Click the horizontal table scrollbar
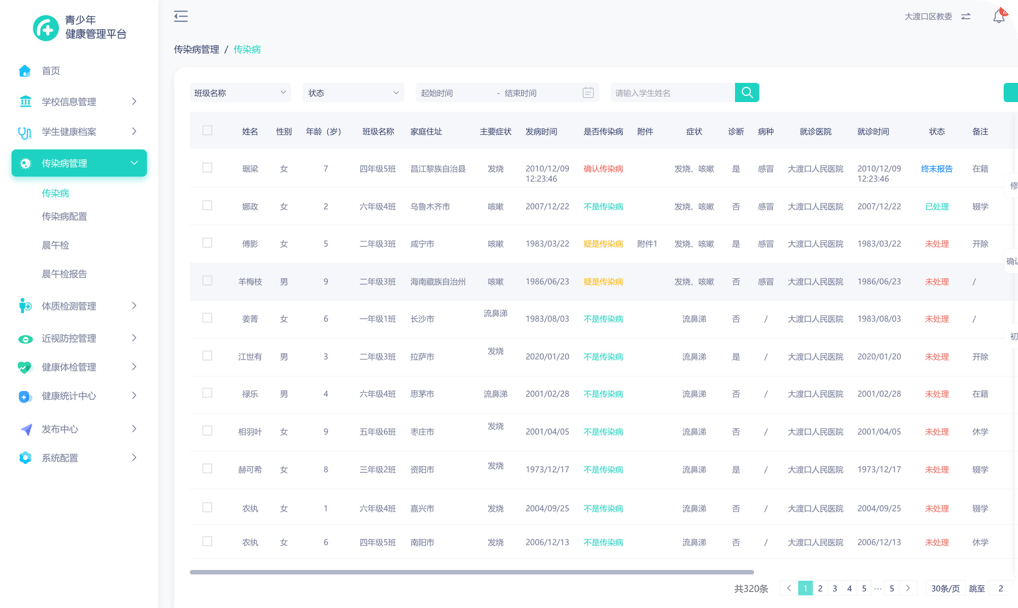Image resolution: width=1018 pixels, height=608 pixels. tap(471, 572)
